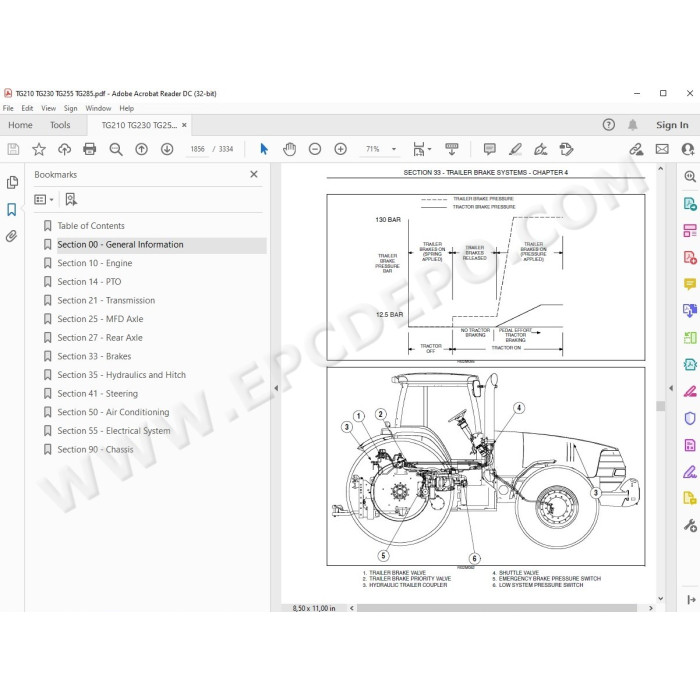This screenshot has height=700, width=700.
Task: Open Section 21 - Transmission bookmark
Action: pos(106,300)
